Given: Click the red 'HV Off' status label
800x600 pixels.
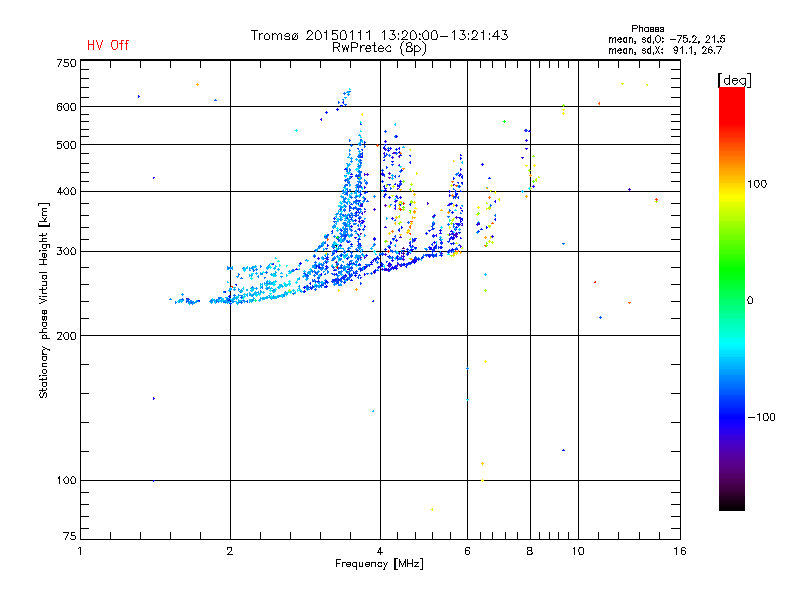Looking at the screenshot, I should coord(108,45).
